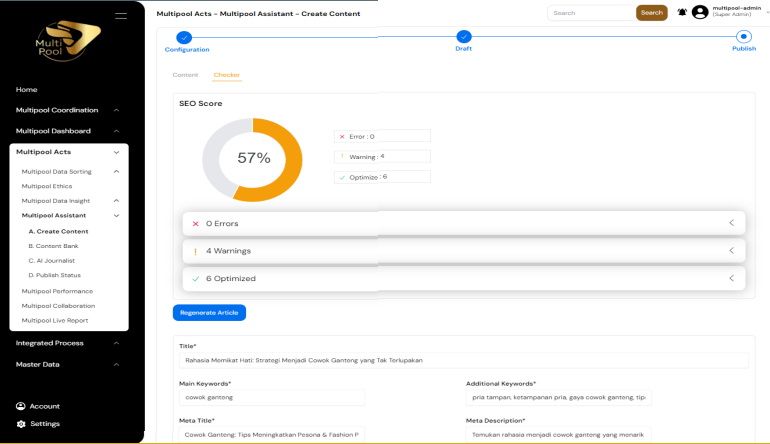
Task: Click Regenerate Article button
Action: 209,313
